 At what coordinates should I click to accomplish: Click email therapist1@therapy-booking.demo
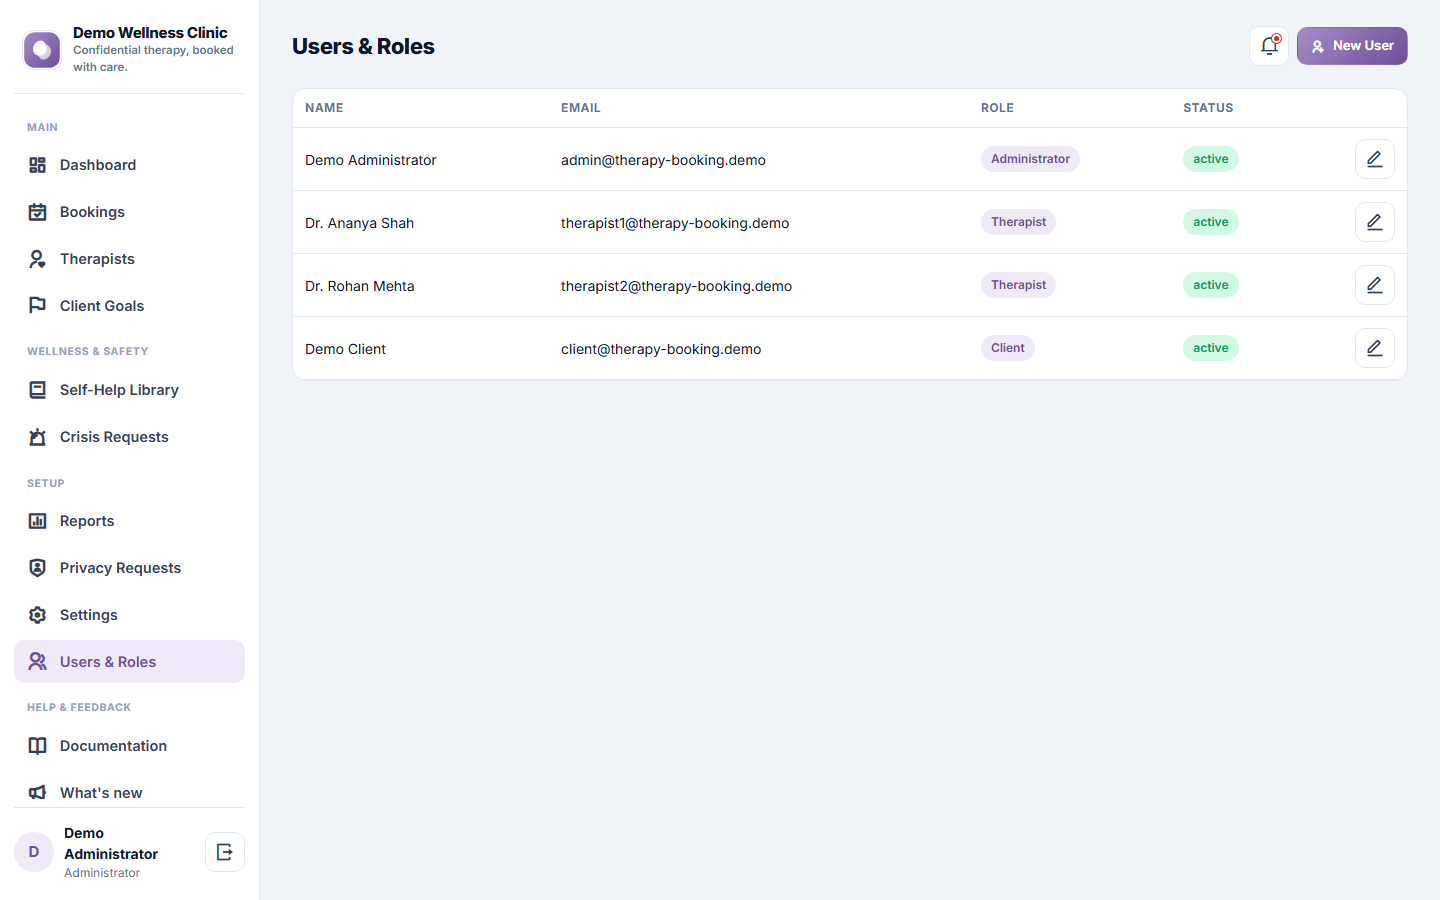tap(675, 223)
